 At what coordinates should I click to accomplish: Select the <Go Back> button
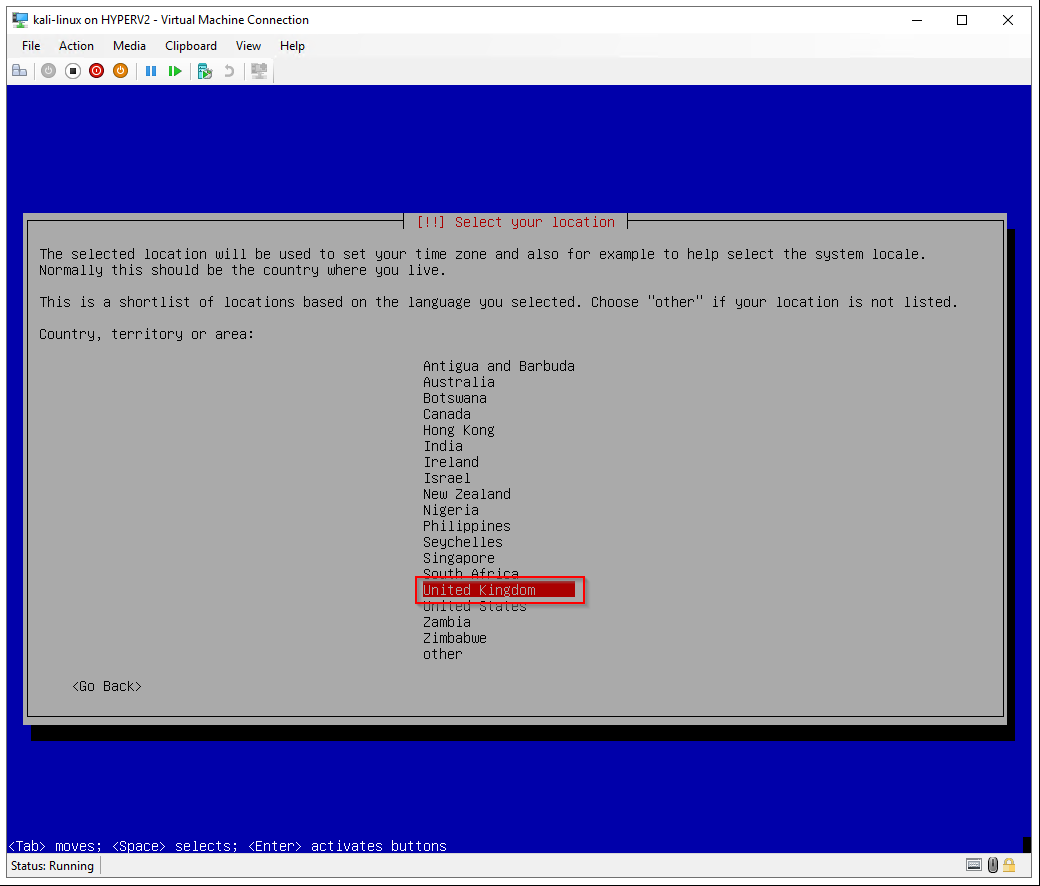[107, 686]
